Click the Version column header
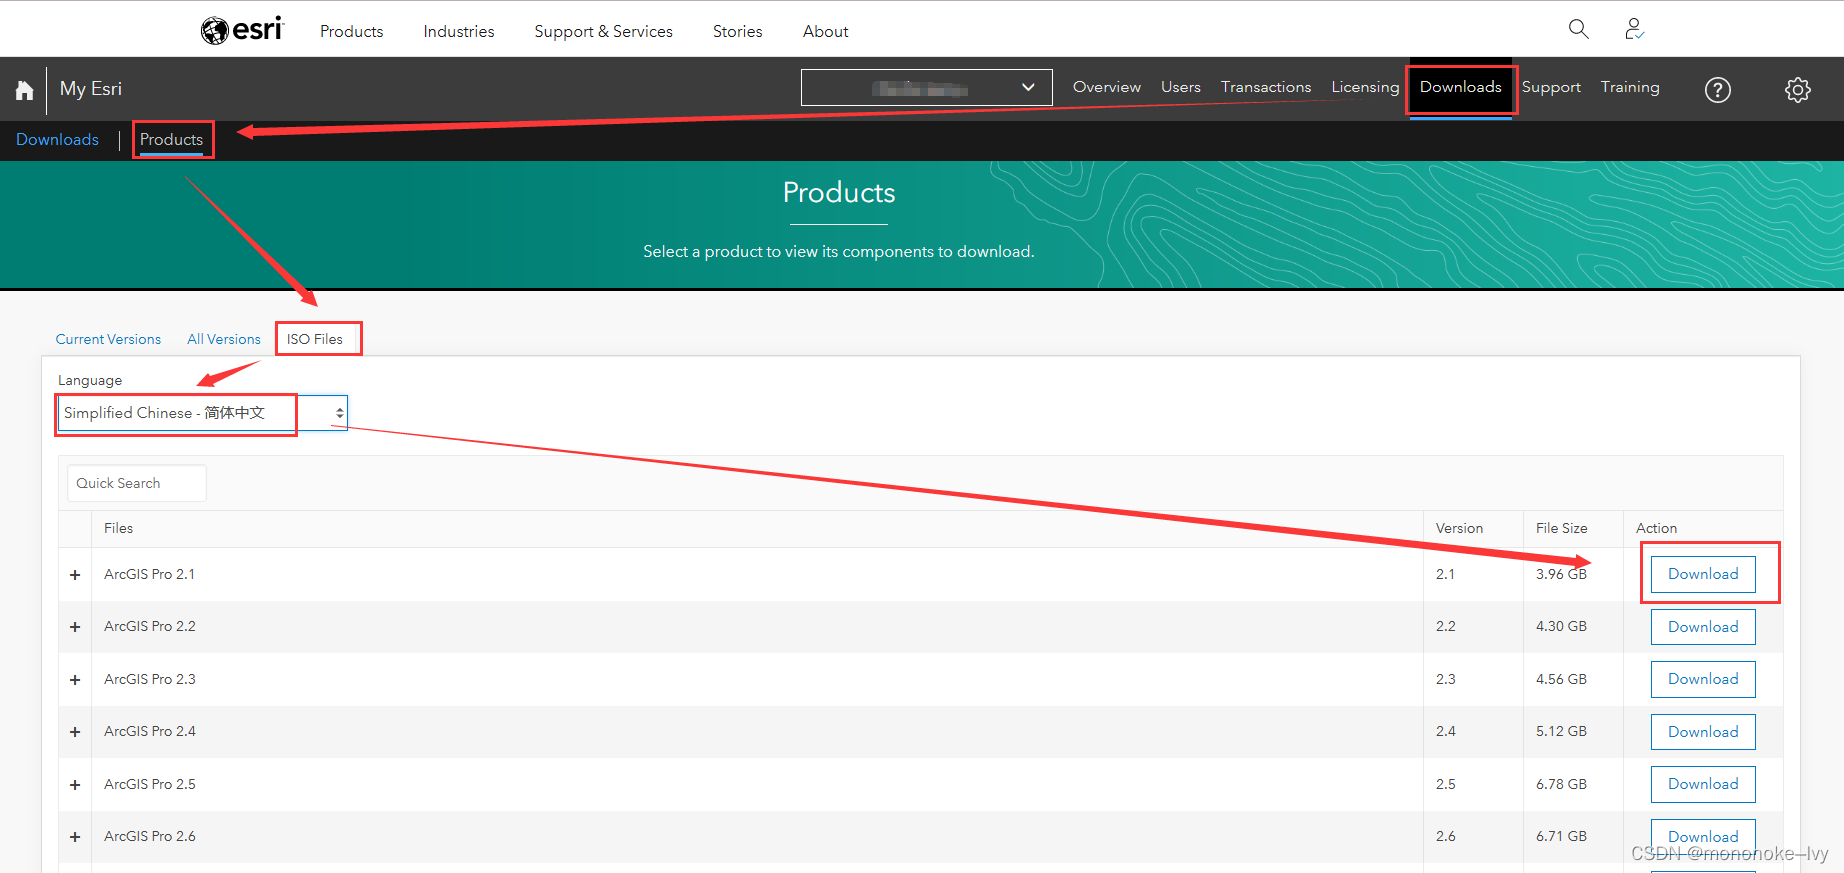The width and height of the screenshot is (1844, 873). pyautogui.click(x=1459, y=528)
